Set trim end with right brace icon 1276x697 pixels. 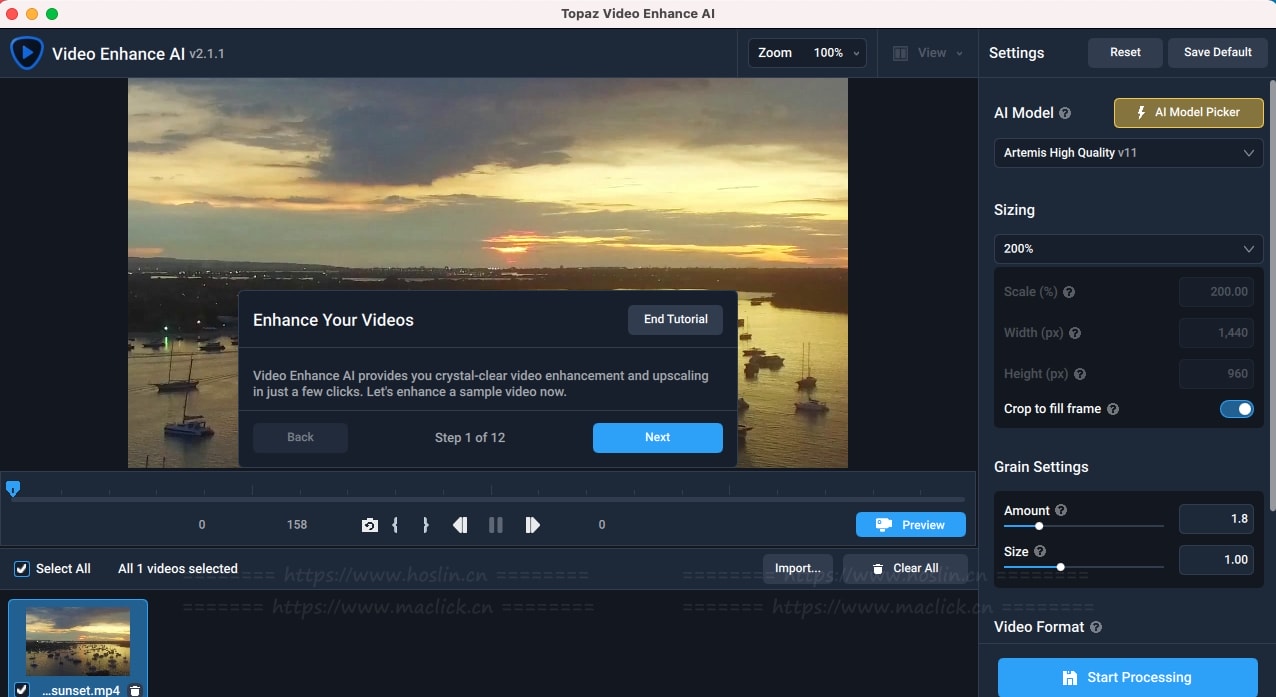point(425,525)
